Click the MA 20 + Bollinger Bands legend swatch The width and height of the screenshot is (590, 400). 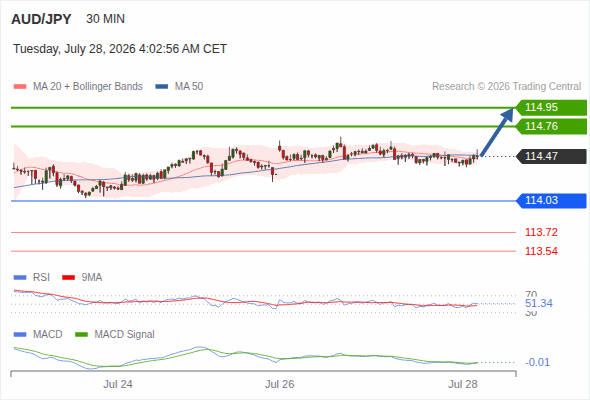[20, 87]
